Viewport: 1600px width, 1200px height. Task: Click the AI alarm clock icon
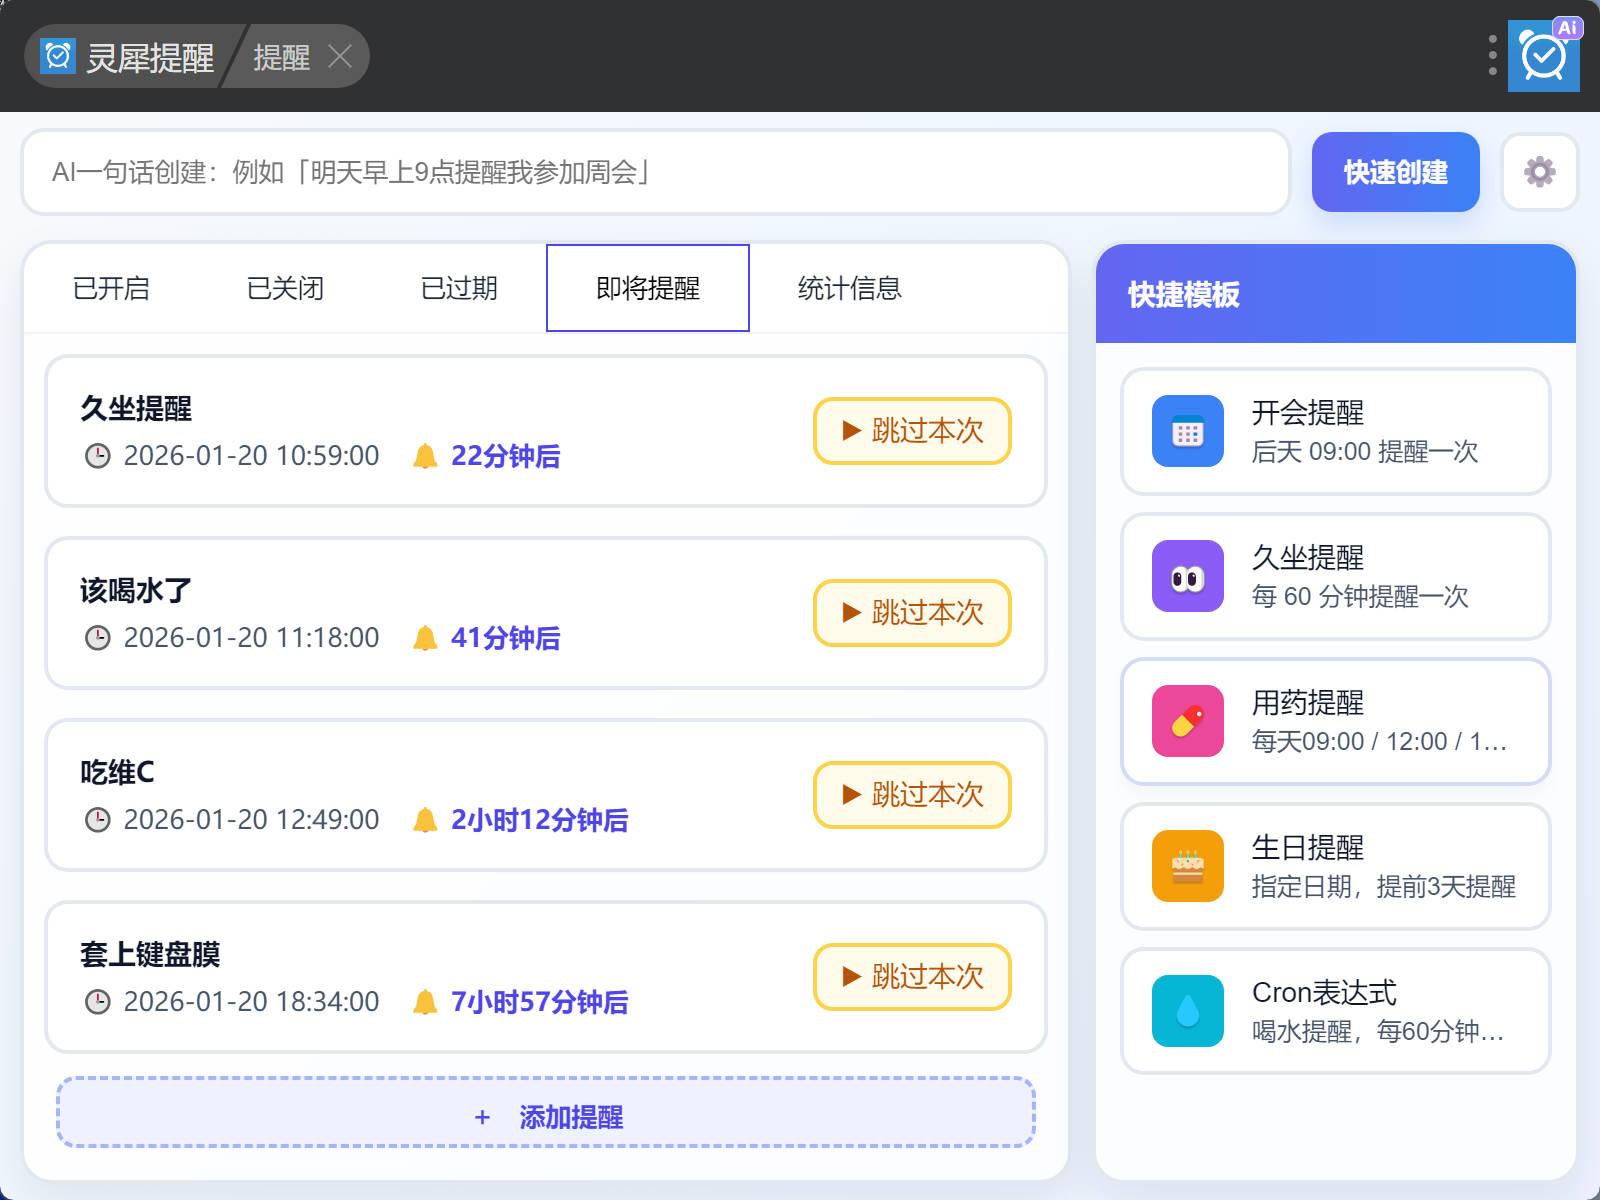[x=1543, y=56]
